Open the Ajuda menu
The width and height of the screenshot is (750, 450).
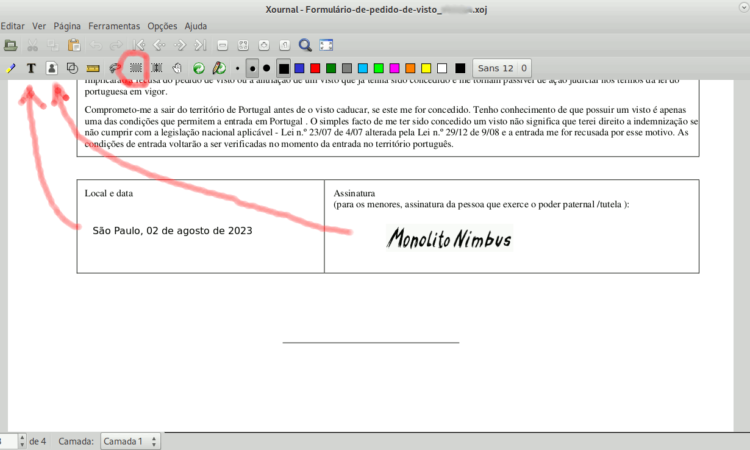196,26
